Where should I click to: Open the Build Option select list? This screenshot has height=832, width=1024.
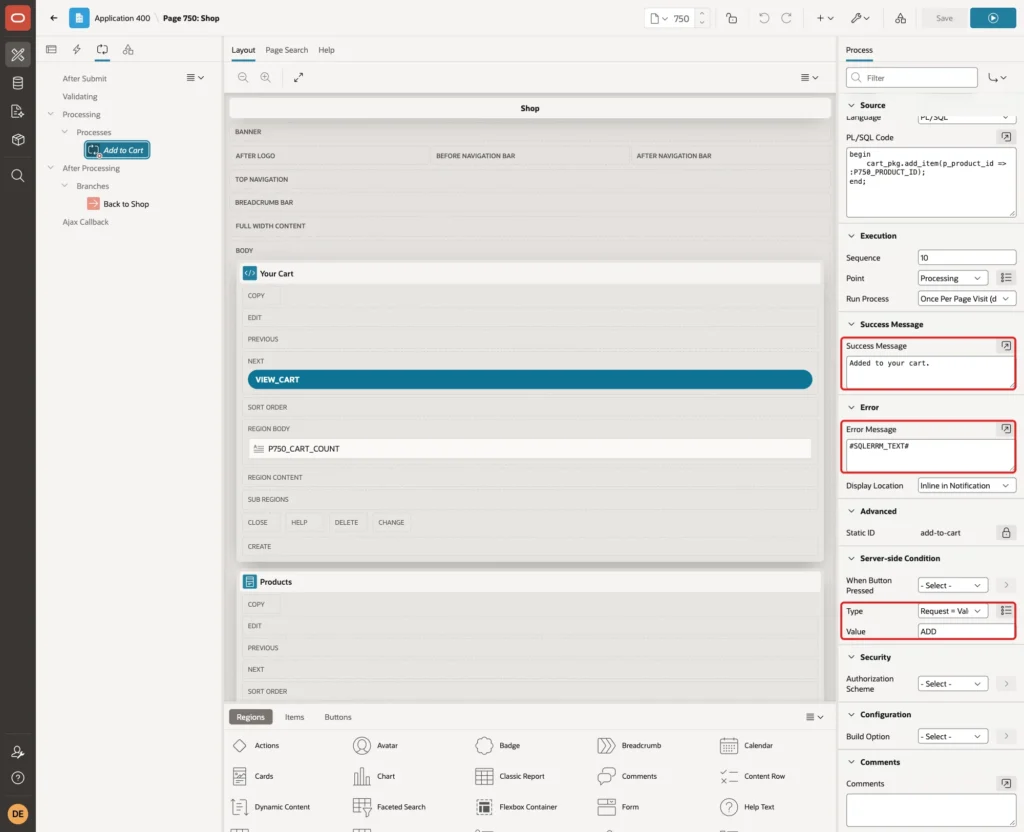point(952,736)
